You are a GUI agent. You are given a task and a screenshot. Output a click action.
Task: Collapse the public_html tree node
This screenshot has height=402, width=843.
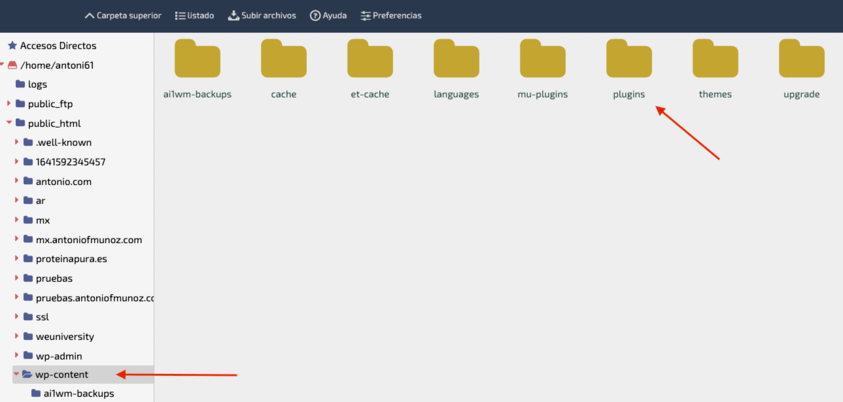(9, 123)
